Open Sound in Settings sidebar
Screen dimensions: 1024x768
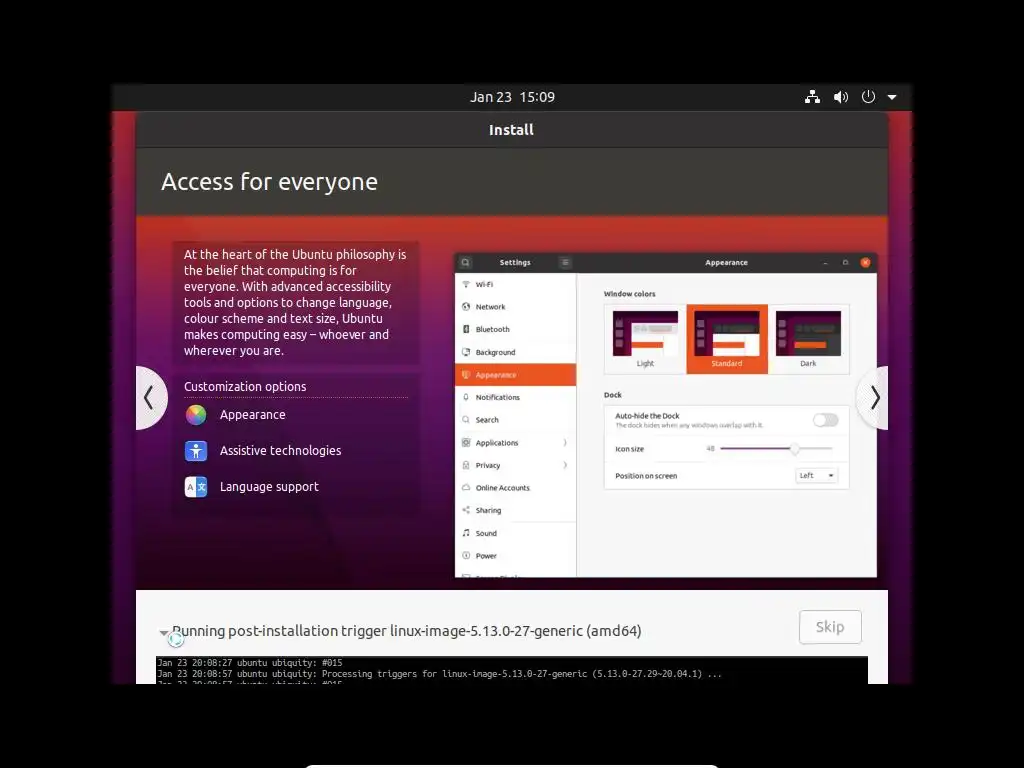(515, 534)
